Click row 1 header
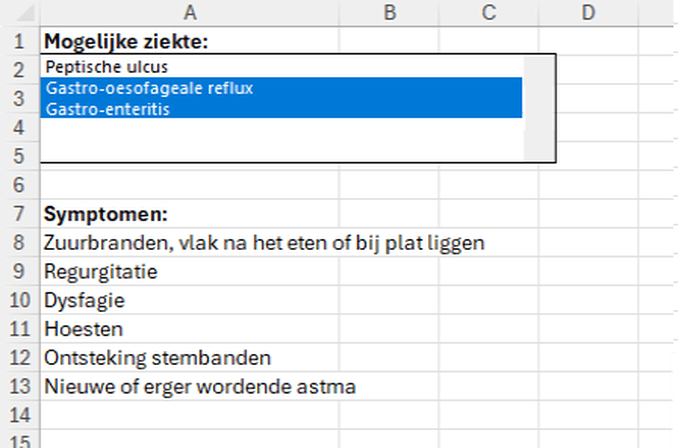 pos(19,42)
